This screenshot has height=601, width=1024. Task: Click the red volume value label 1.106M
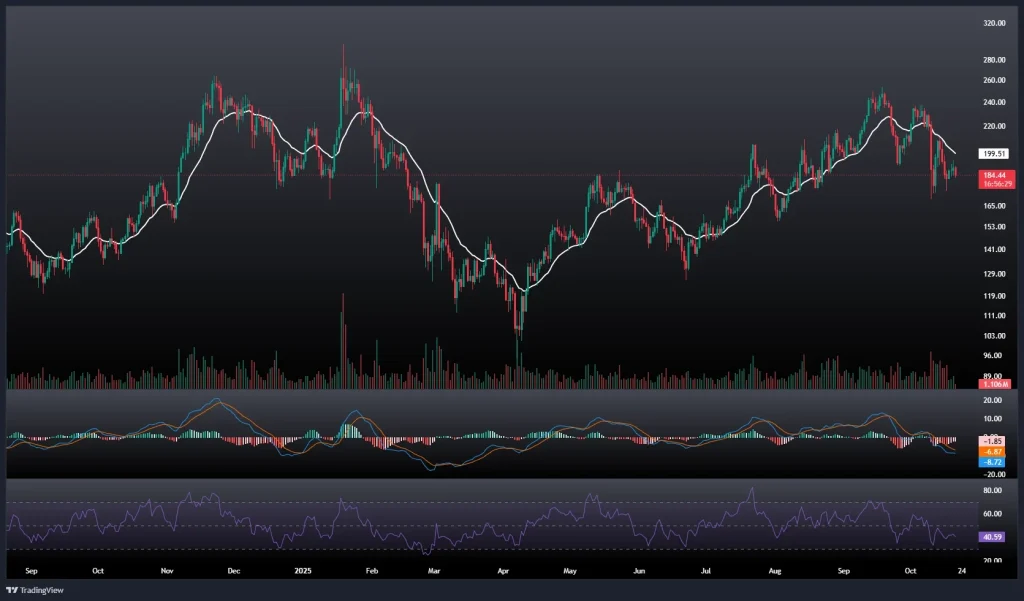coord(994,384)
